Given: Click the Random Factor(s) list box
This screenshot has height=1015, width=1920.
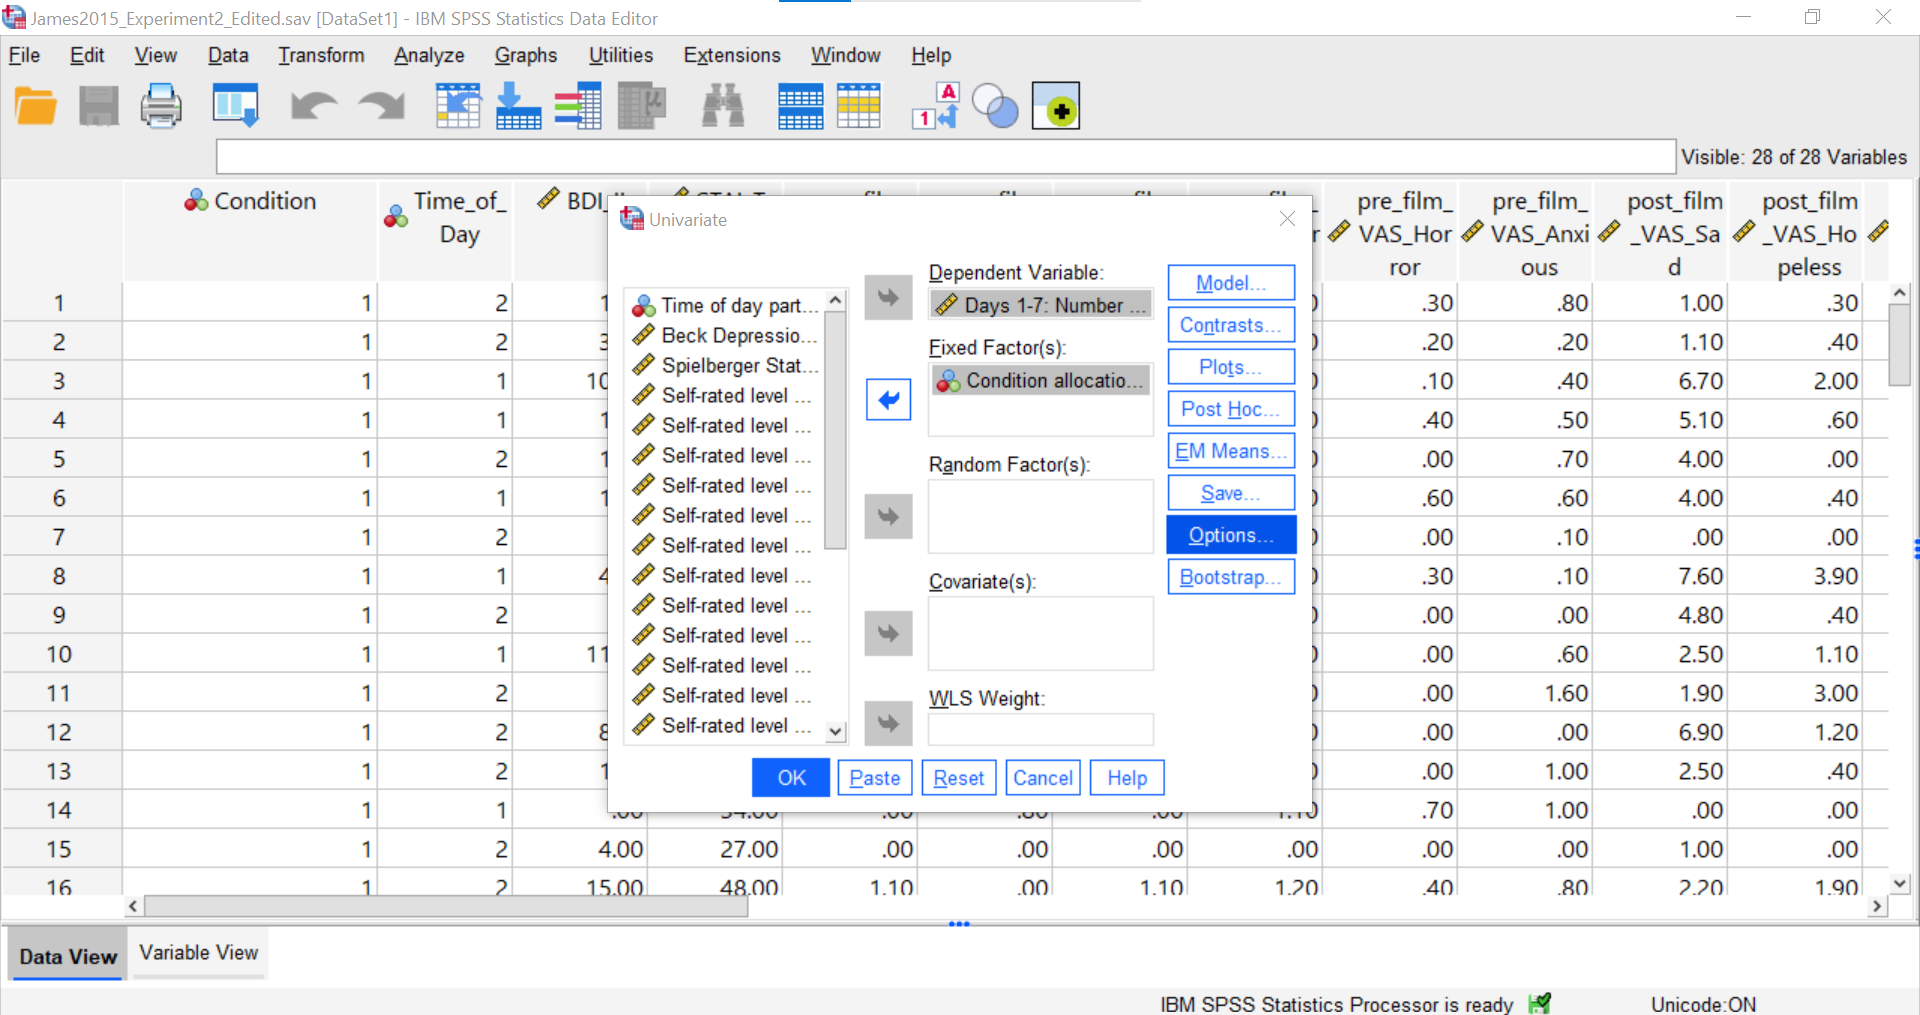Looking at the screenshot, I should coord(1041,516).
